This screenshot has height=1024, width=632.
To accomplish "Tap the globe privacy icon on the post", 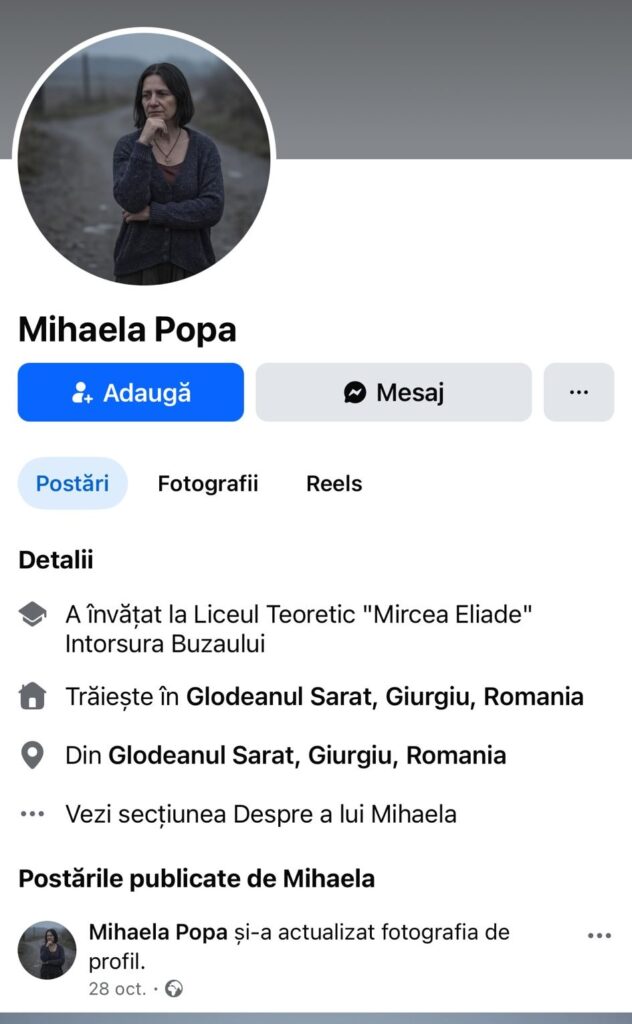I will click(174, 990).
